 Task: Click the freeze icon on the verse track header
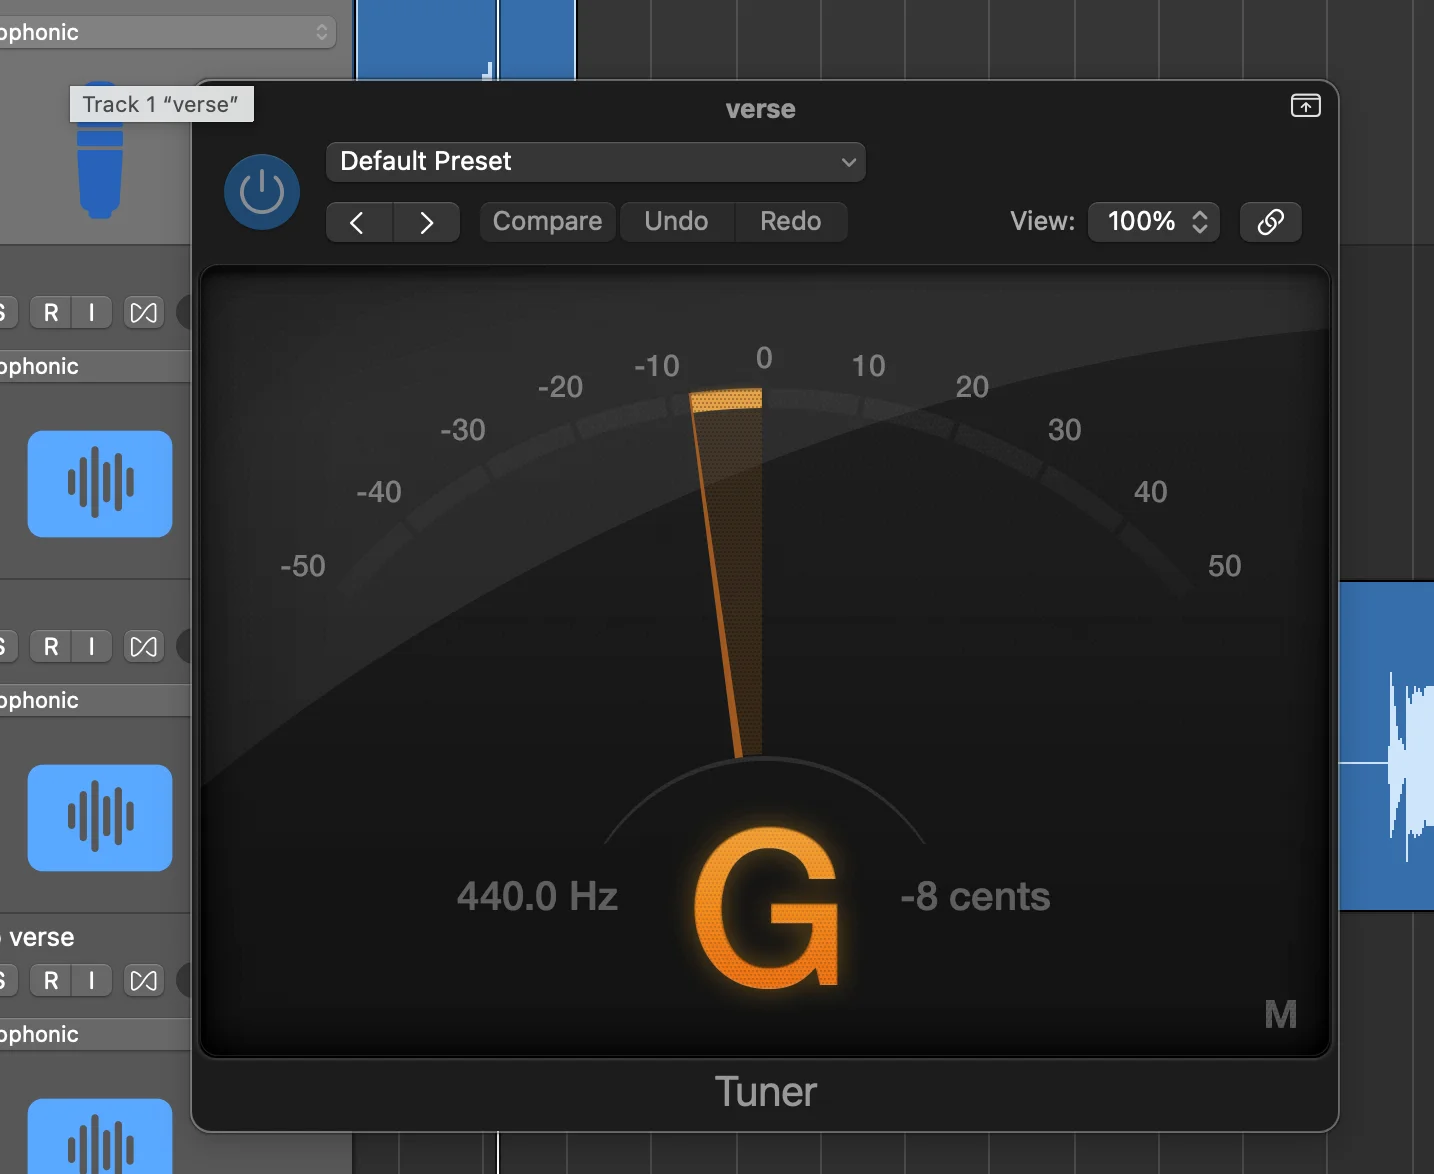(x=143, y=981)
